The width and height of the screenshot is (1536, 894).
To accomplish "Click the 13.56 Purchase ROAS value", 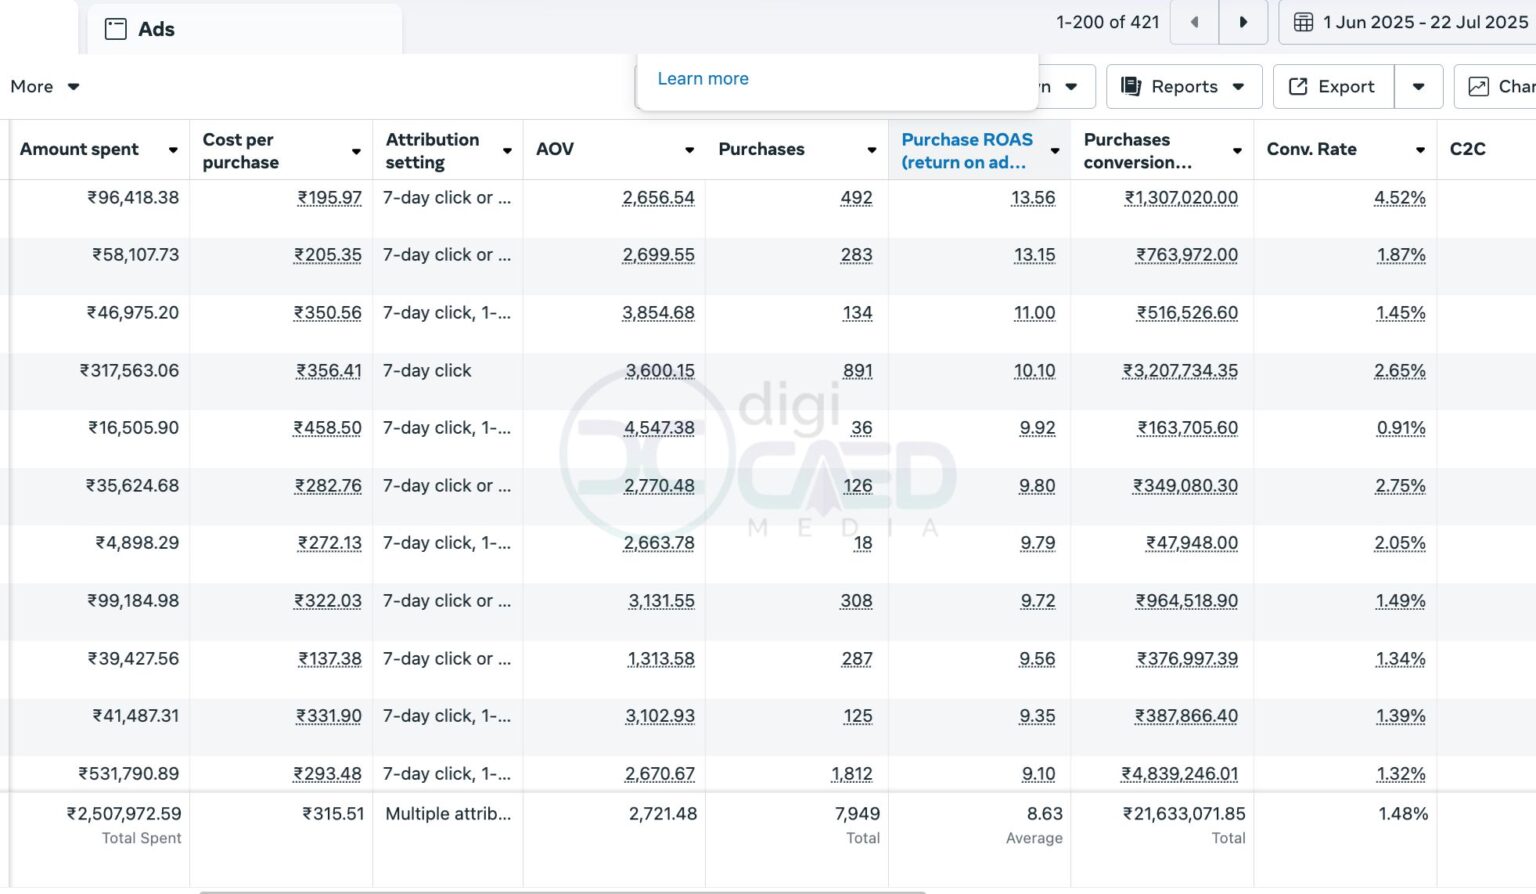I will pyautogui.click(x=1033, y=198).
